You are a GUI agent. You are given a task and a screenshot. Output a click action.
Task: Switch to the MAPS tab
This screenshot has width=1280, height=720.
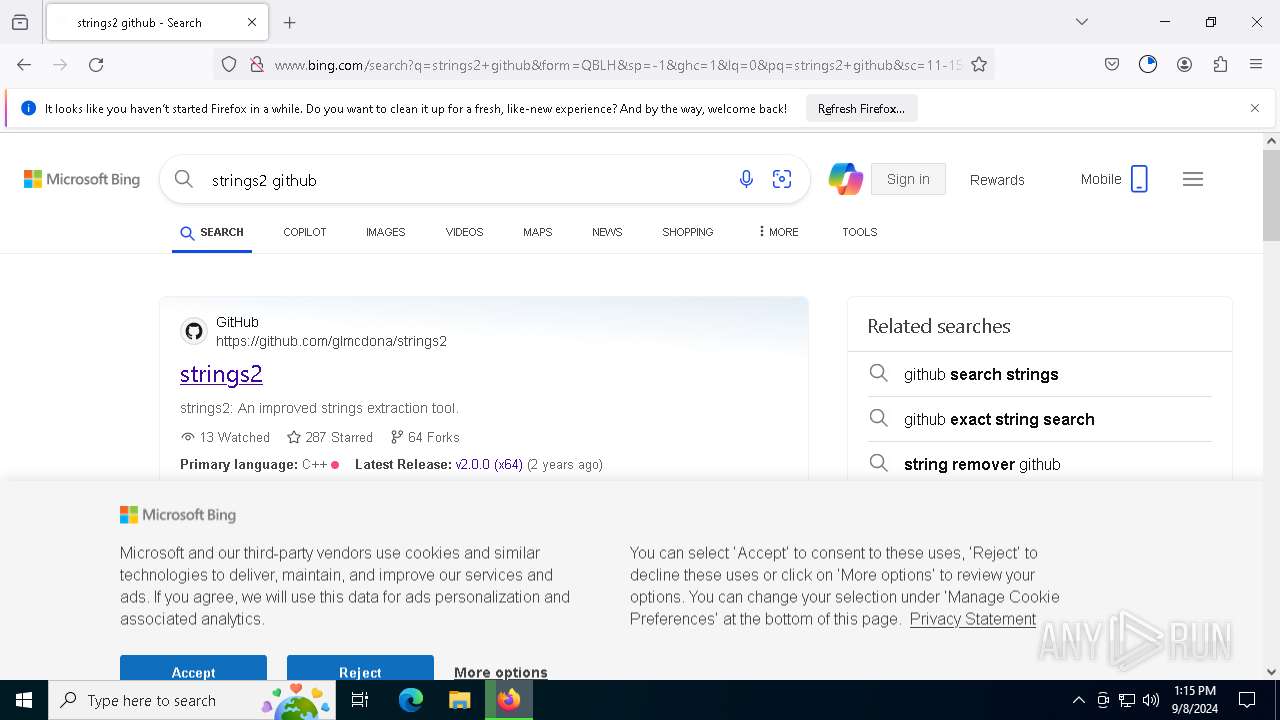click(x=537, y=232)
